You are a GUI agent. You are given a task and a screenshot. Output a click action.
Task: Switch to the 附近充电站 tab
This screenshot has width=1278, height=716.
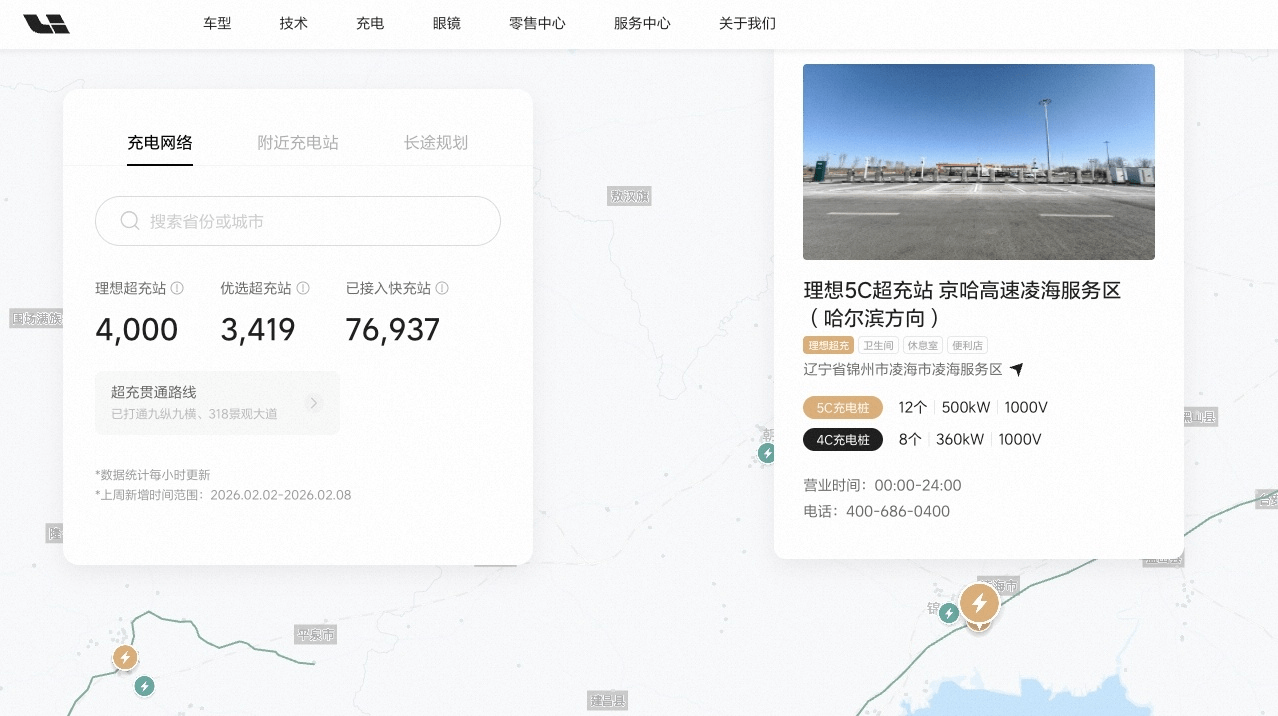coord(298,143)
